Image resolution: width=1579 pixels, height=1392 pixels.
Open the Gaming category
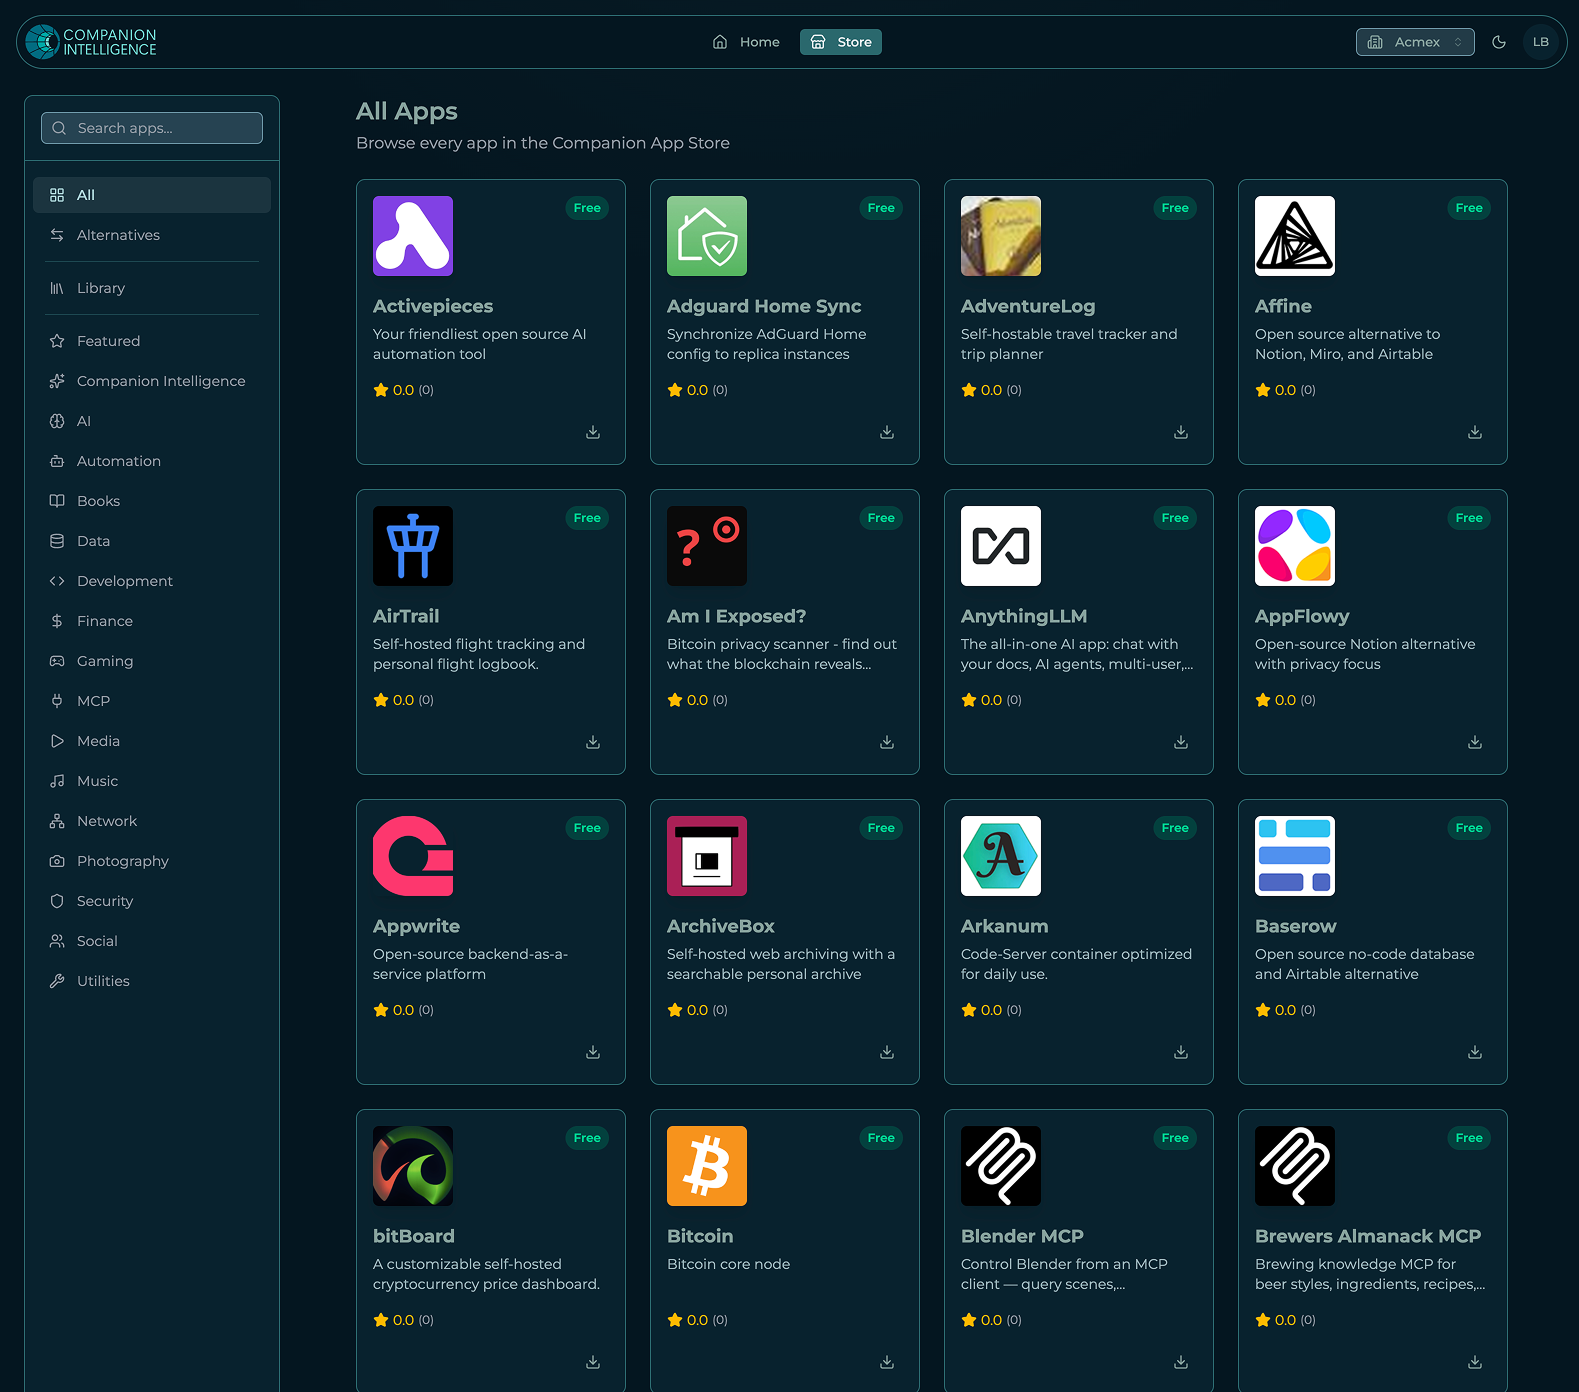[152, 661]
